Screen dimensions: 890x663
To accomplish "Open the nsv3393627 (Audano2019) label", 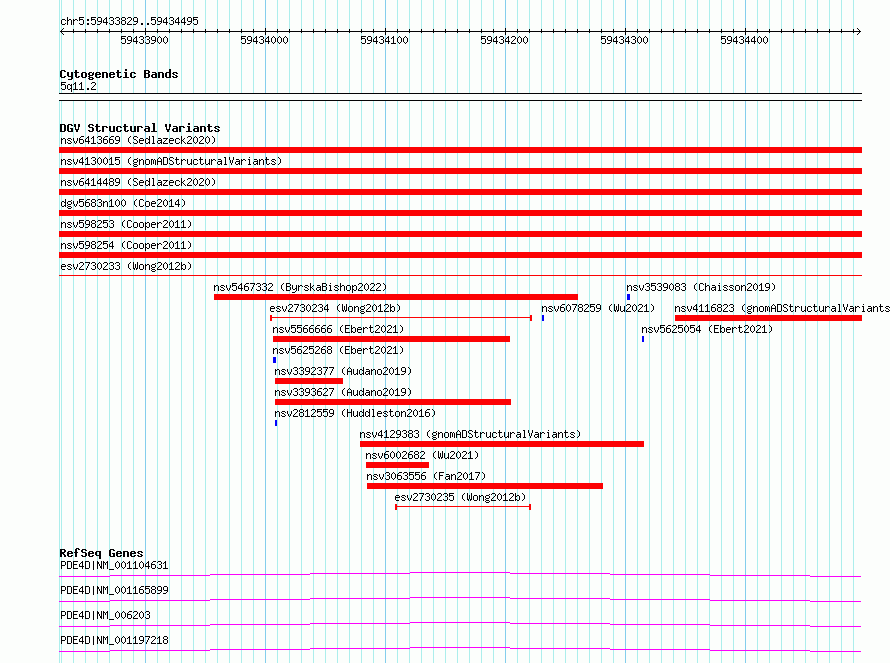I will click(x=343, y=392).
